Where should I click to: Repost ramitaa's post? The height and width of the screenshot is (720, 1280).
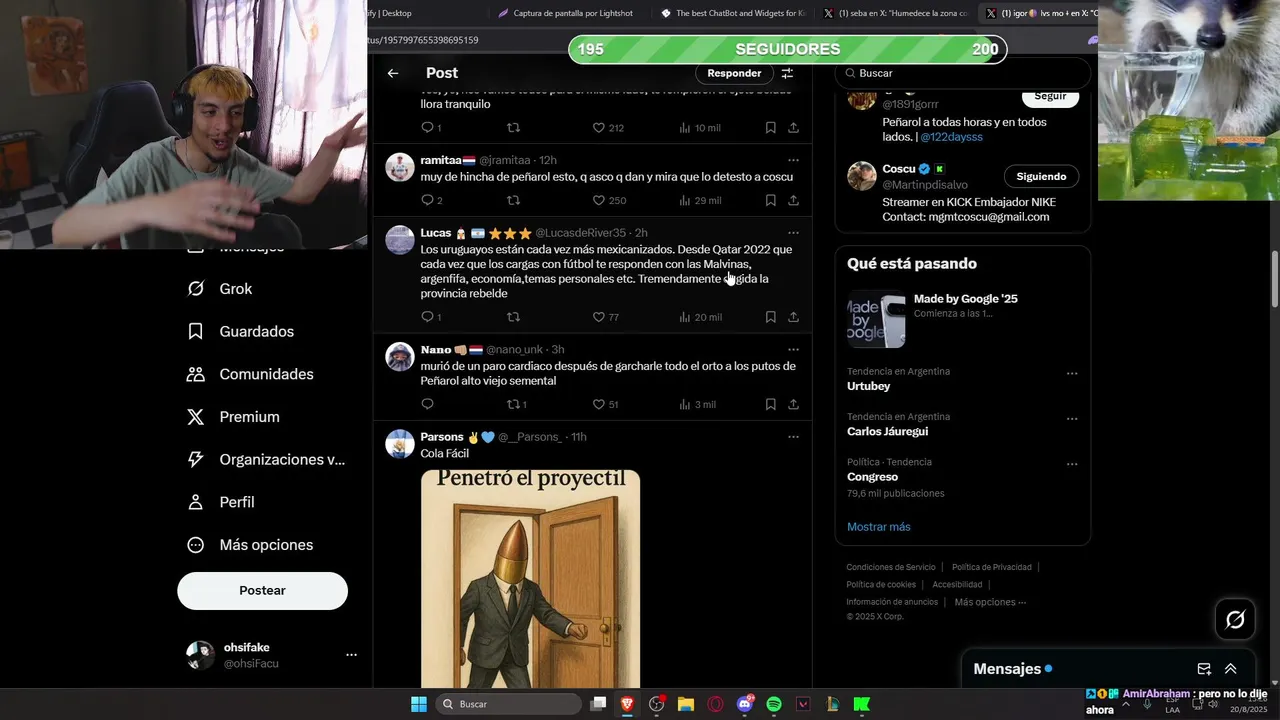point(514,200)
